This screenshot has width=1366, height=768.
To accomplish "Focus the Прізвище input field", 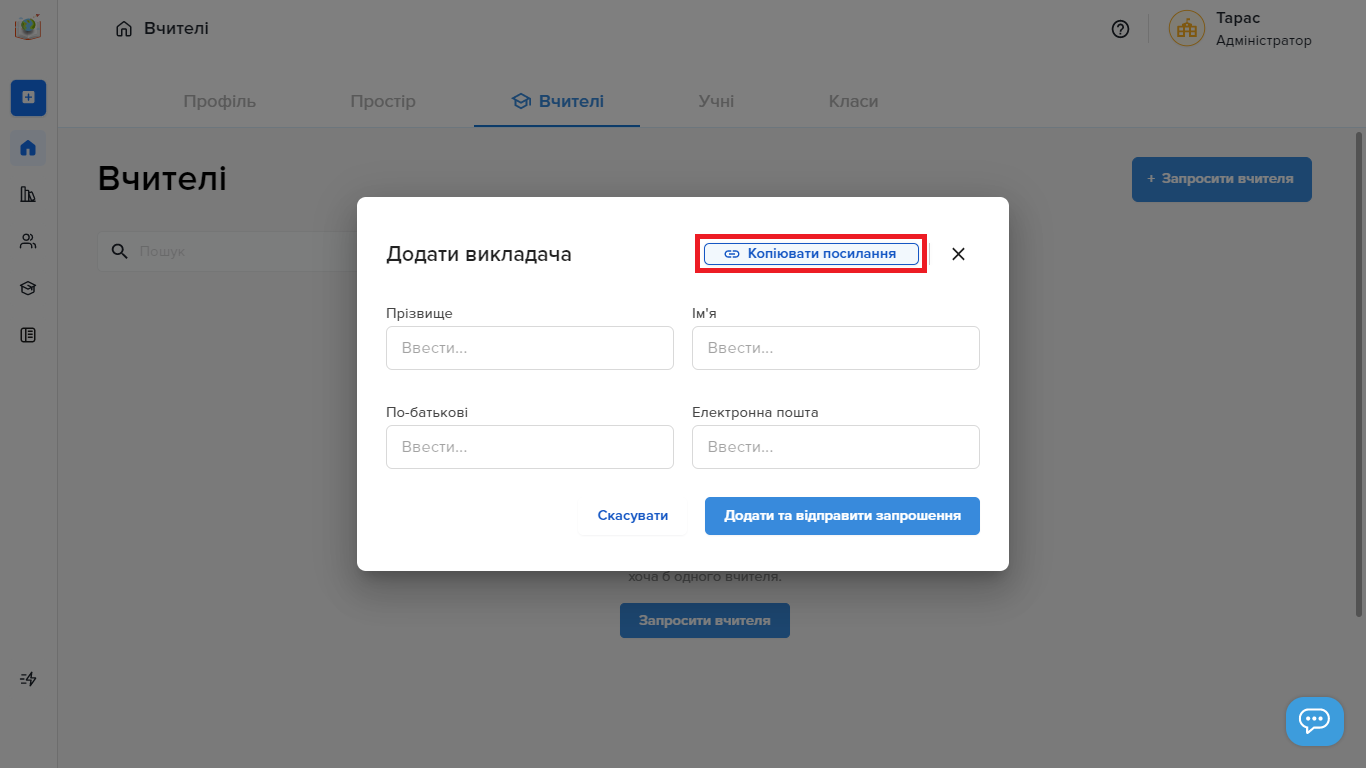I will click(530, 348).
